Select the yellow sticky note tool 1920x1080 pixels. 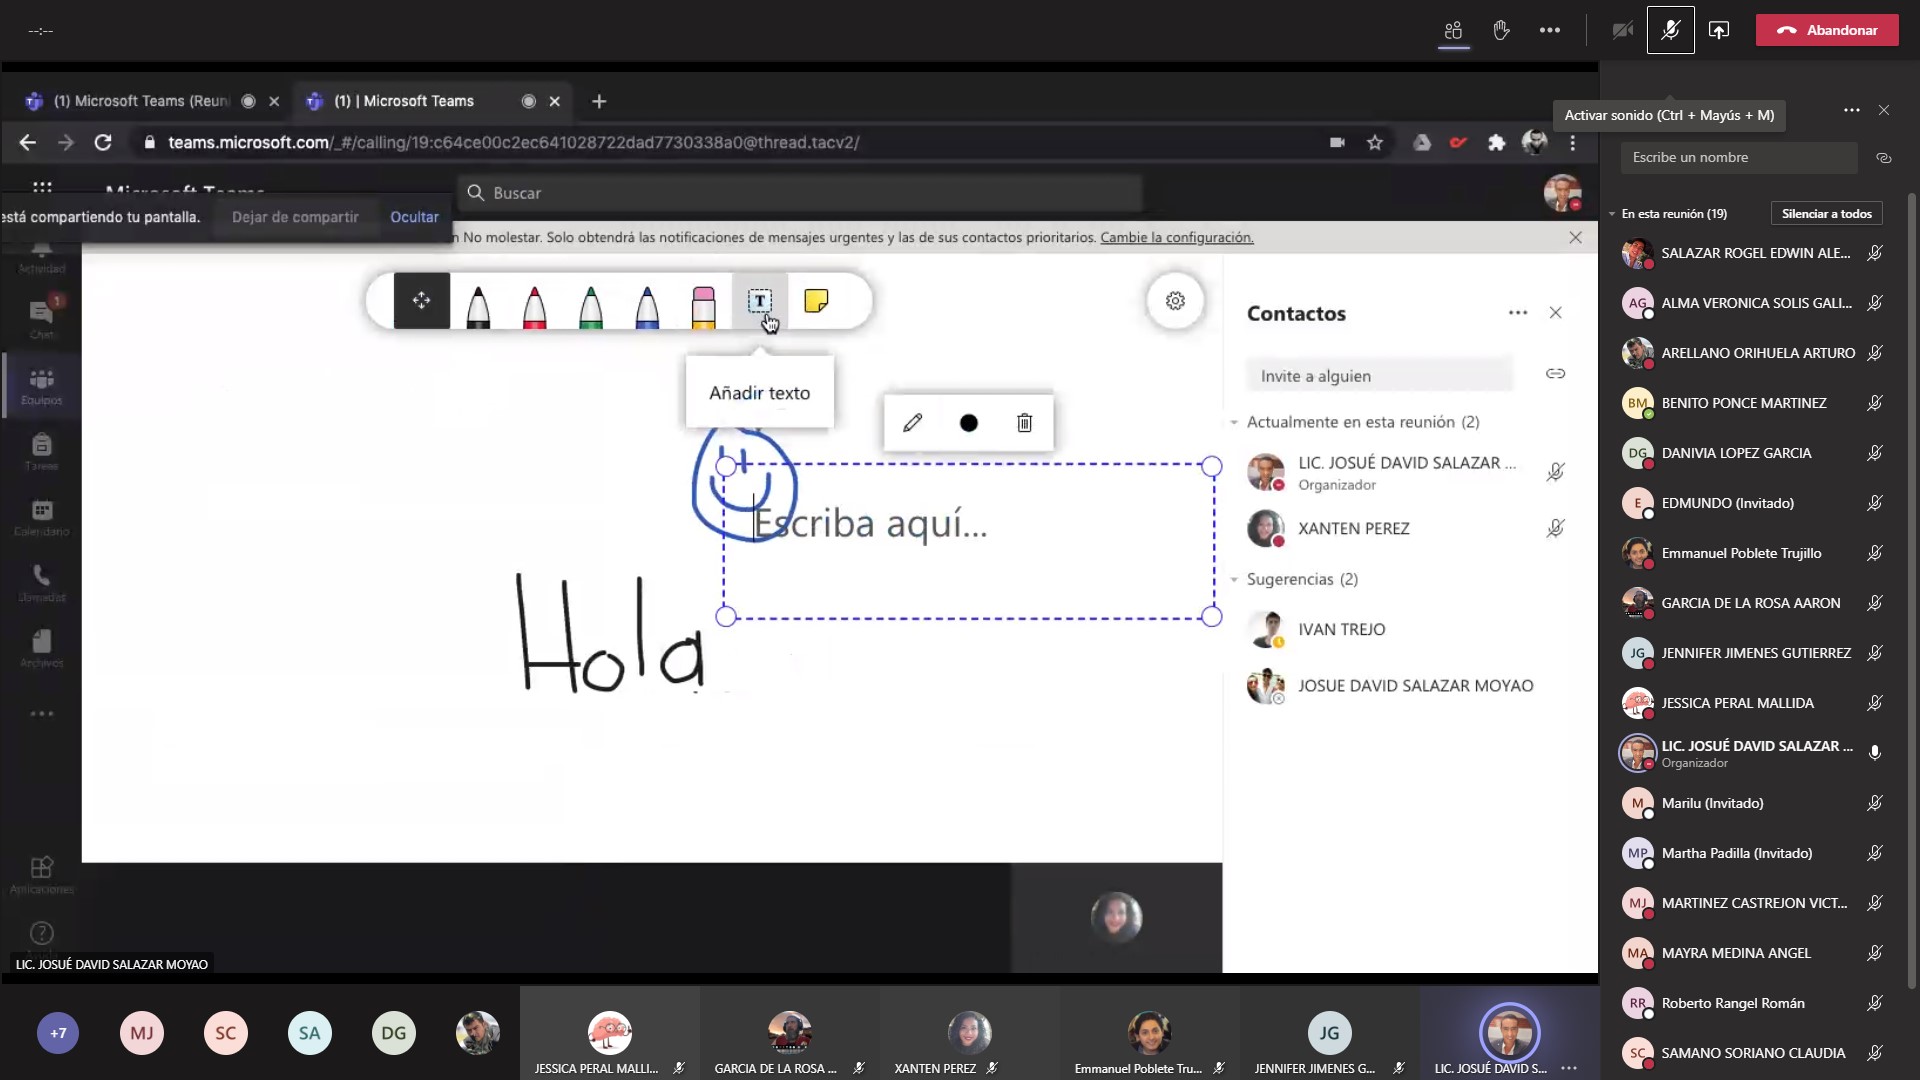pos(816,301)
